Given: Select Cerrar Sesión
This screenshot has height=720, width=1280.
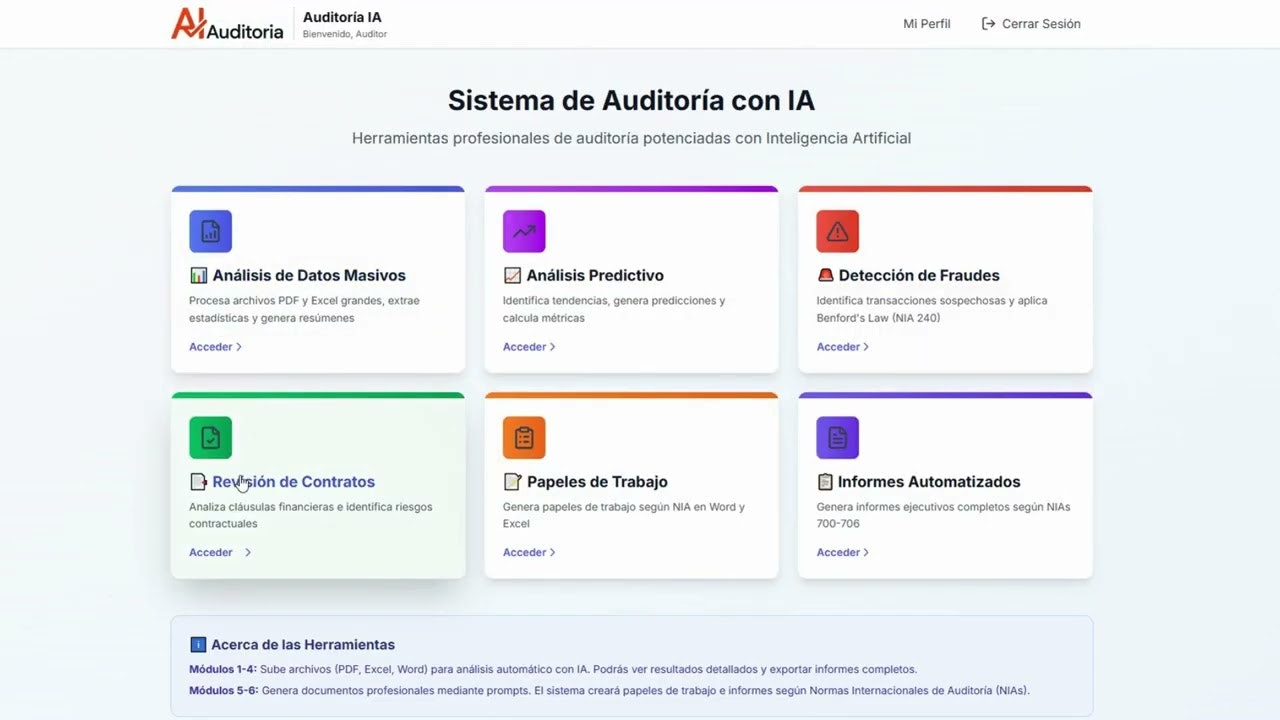Looking at the screenshot, I should (1041, 24).
